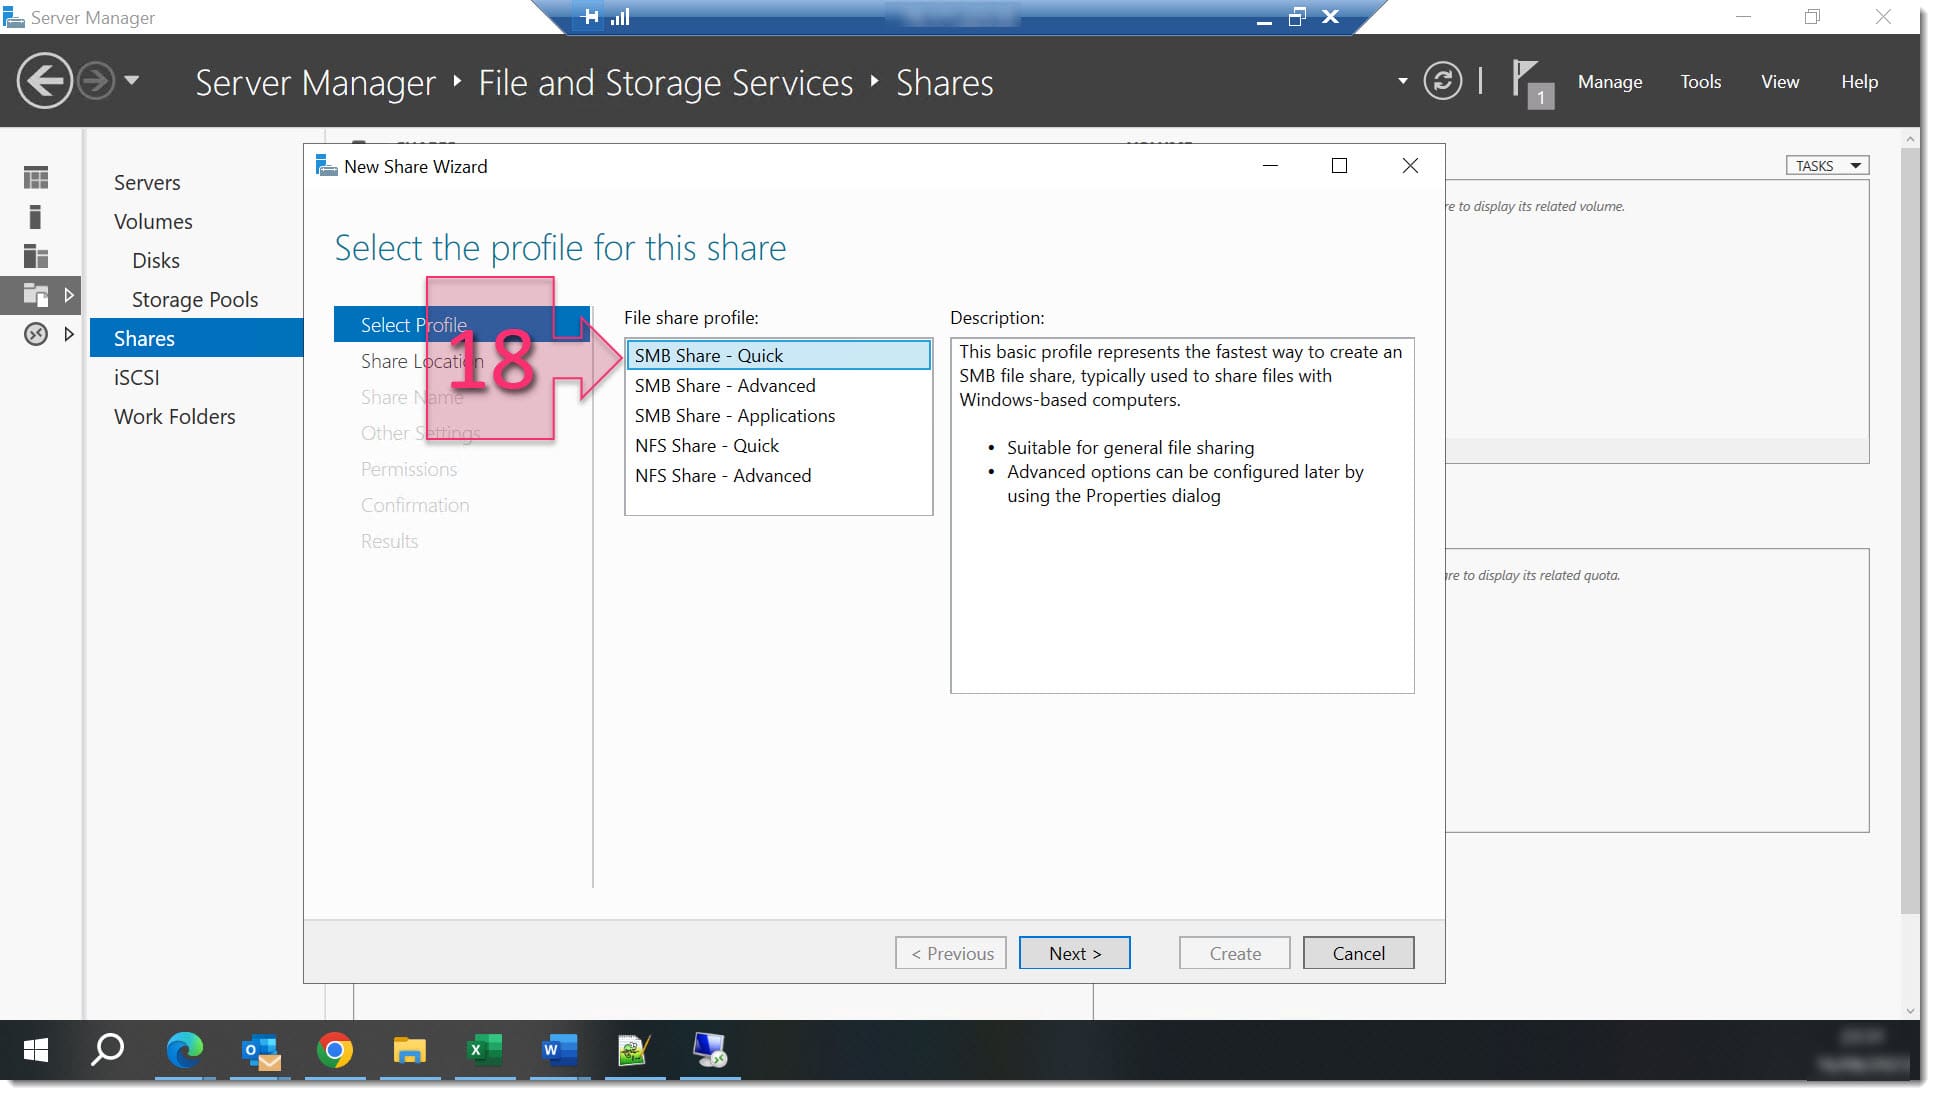Click File and Storage Services sidebar icon
Screen dimensions: 1935x1095
pos(36,295)
